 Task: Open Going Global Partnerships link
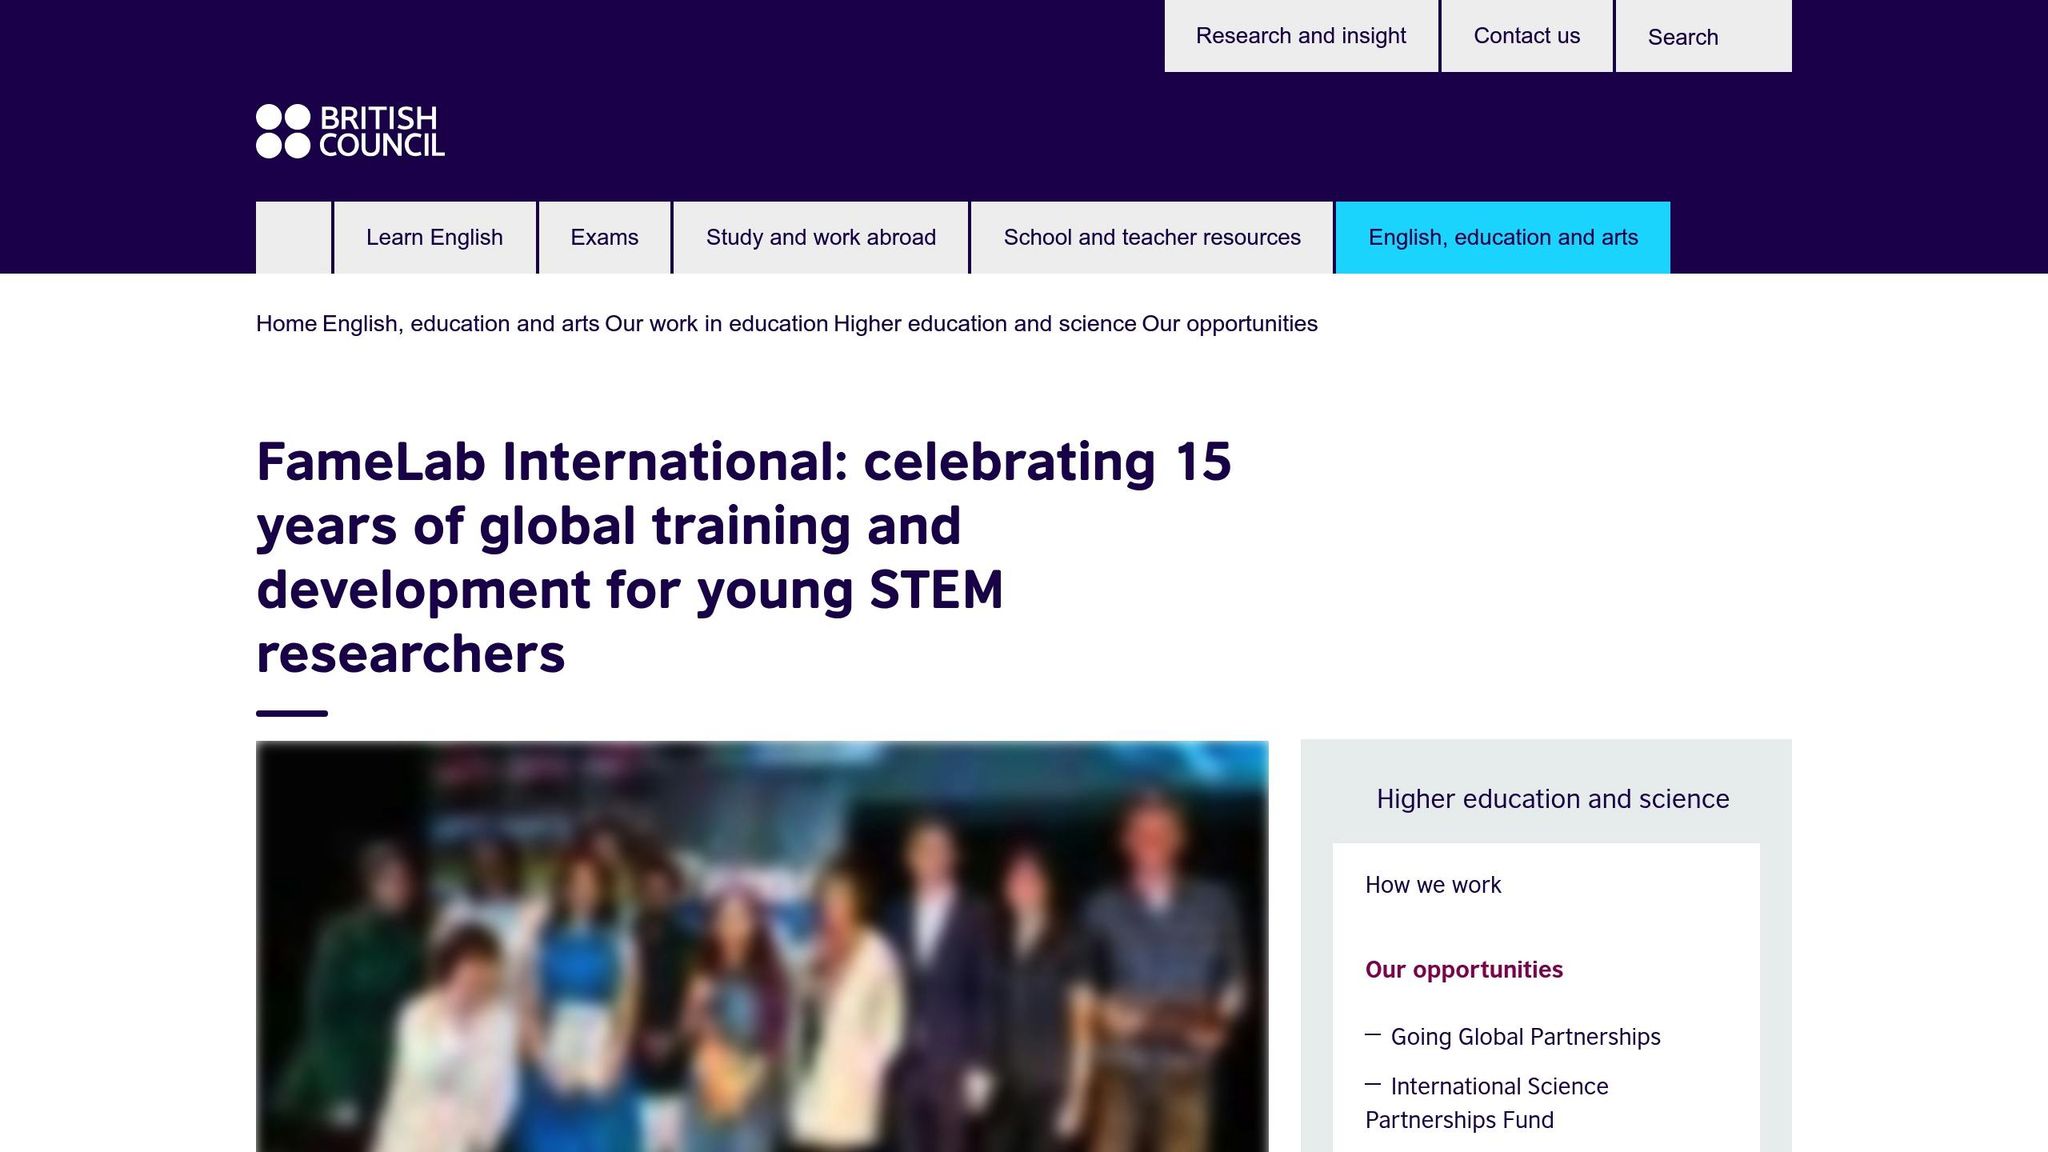click(x=1525, y=1037)
